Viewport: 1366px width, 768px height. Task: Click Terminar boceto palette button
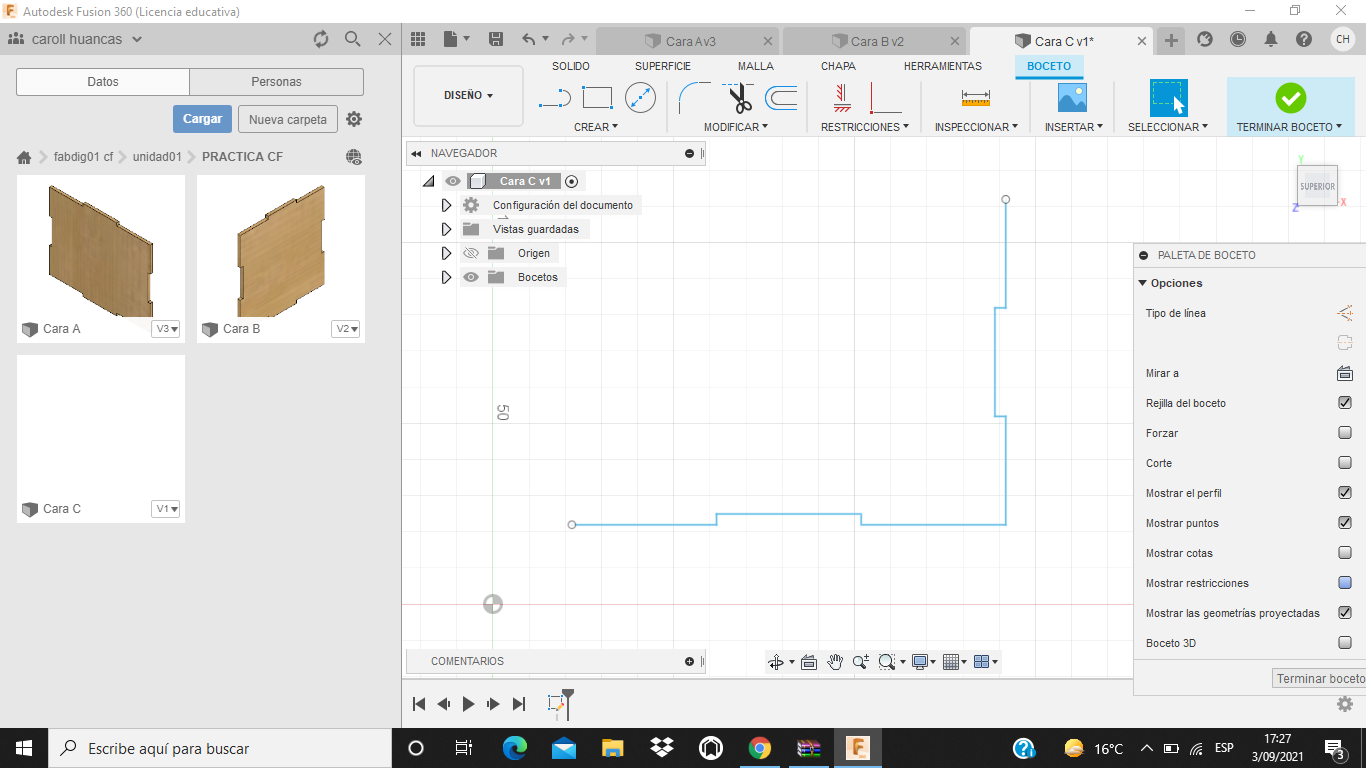click(1320, 678)
